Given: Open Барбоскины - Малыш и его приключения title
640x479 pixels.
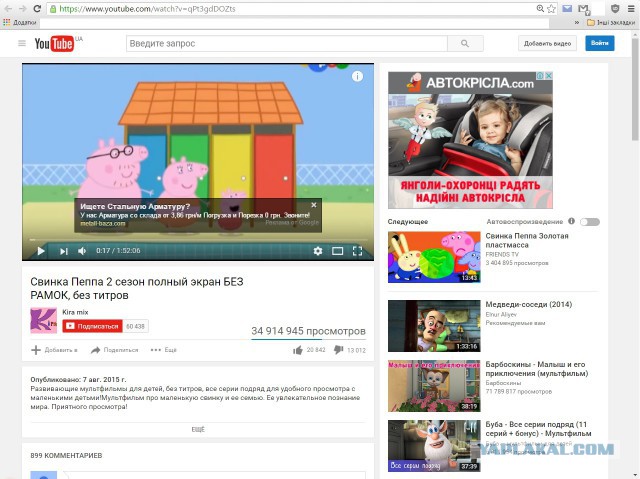Looking at the screenshot, I should (537, 369).
